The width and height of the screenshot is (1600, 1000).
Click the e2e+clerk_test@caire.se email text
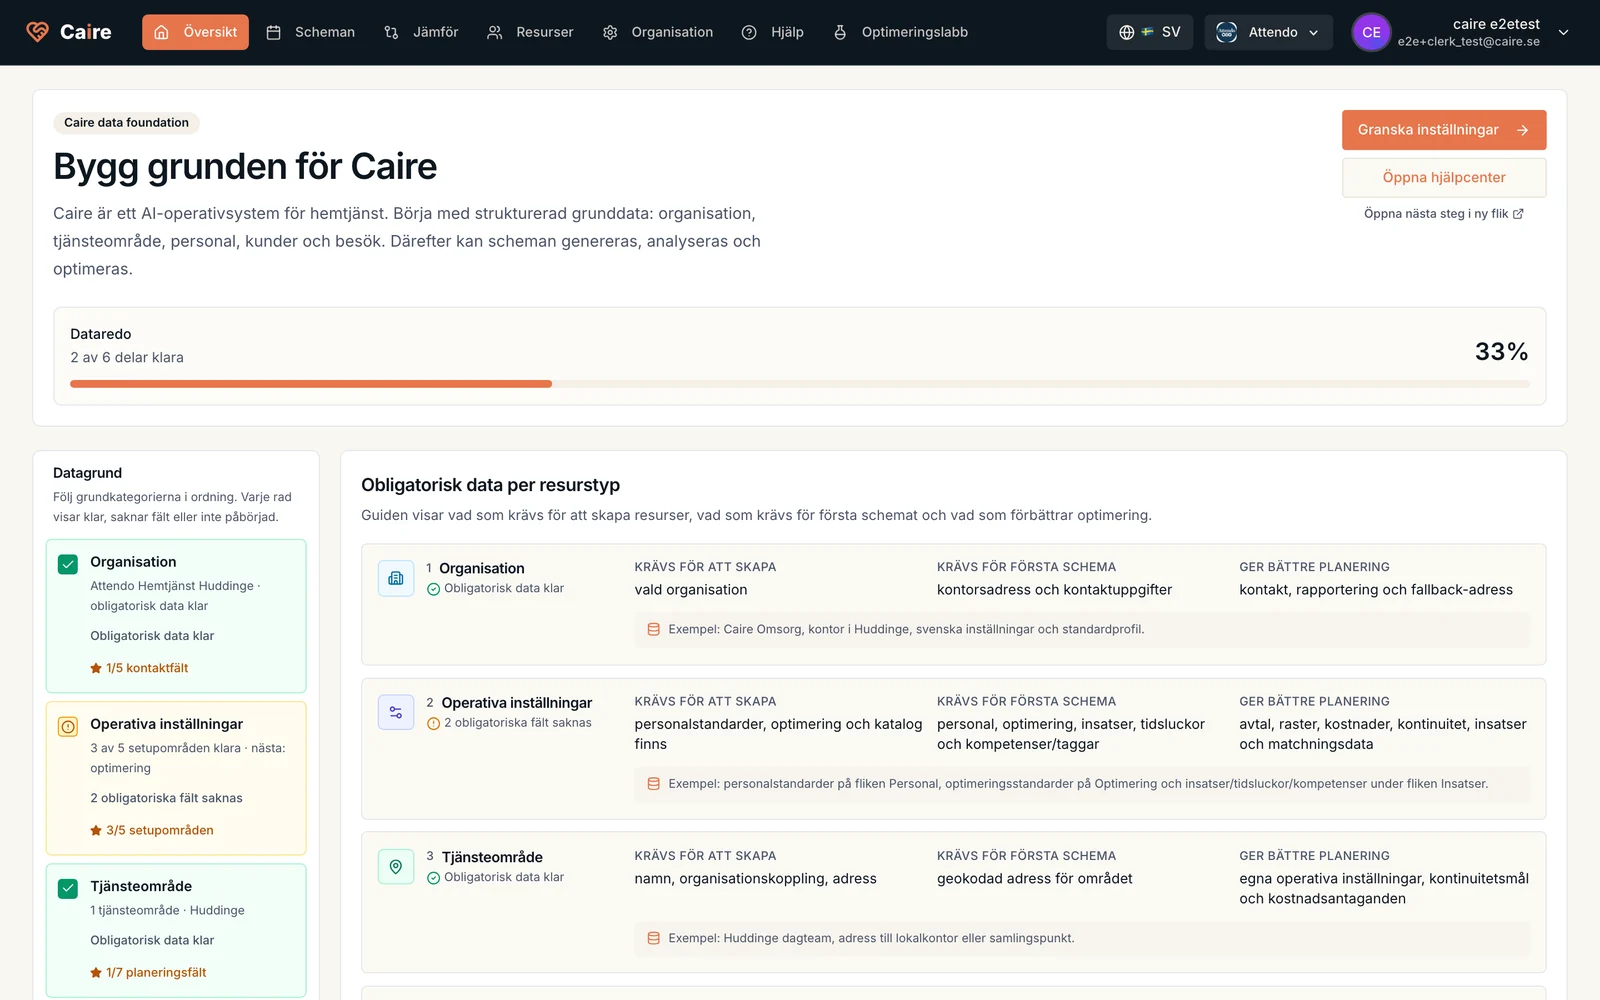coord(1469,42)
